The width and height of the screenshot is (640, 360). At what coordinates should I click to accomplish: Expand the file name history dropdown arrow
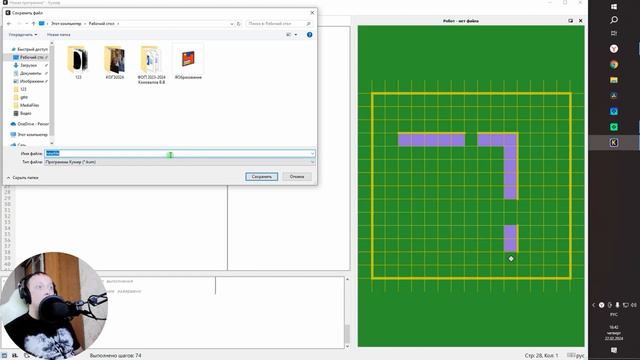(x=313, y=153)
